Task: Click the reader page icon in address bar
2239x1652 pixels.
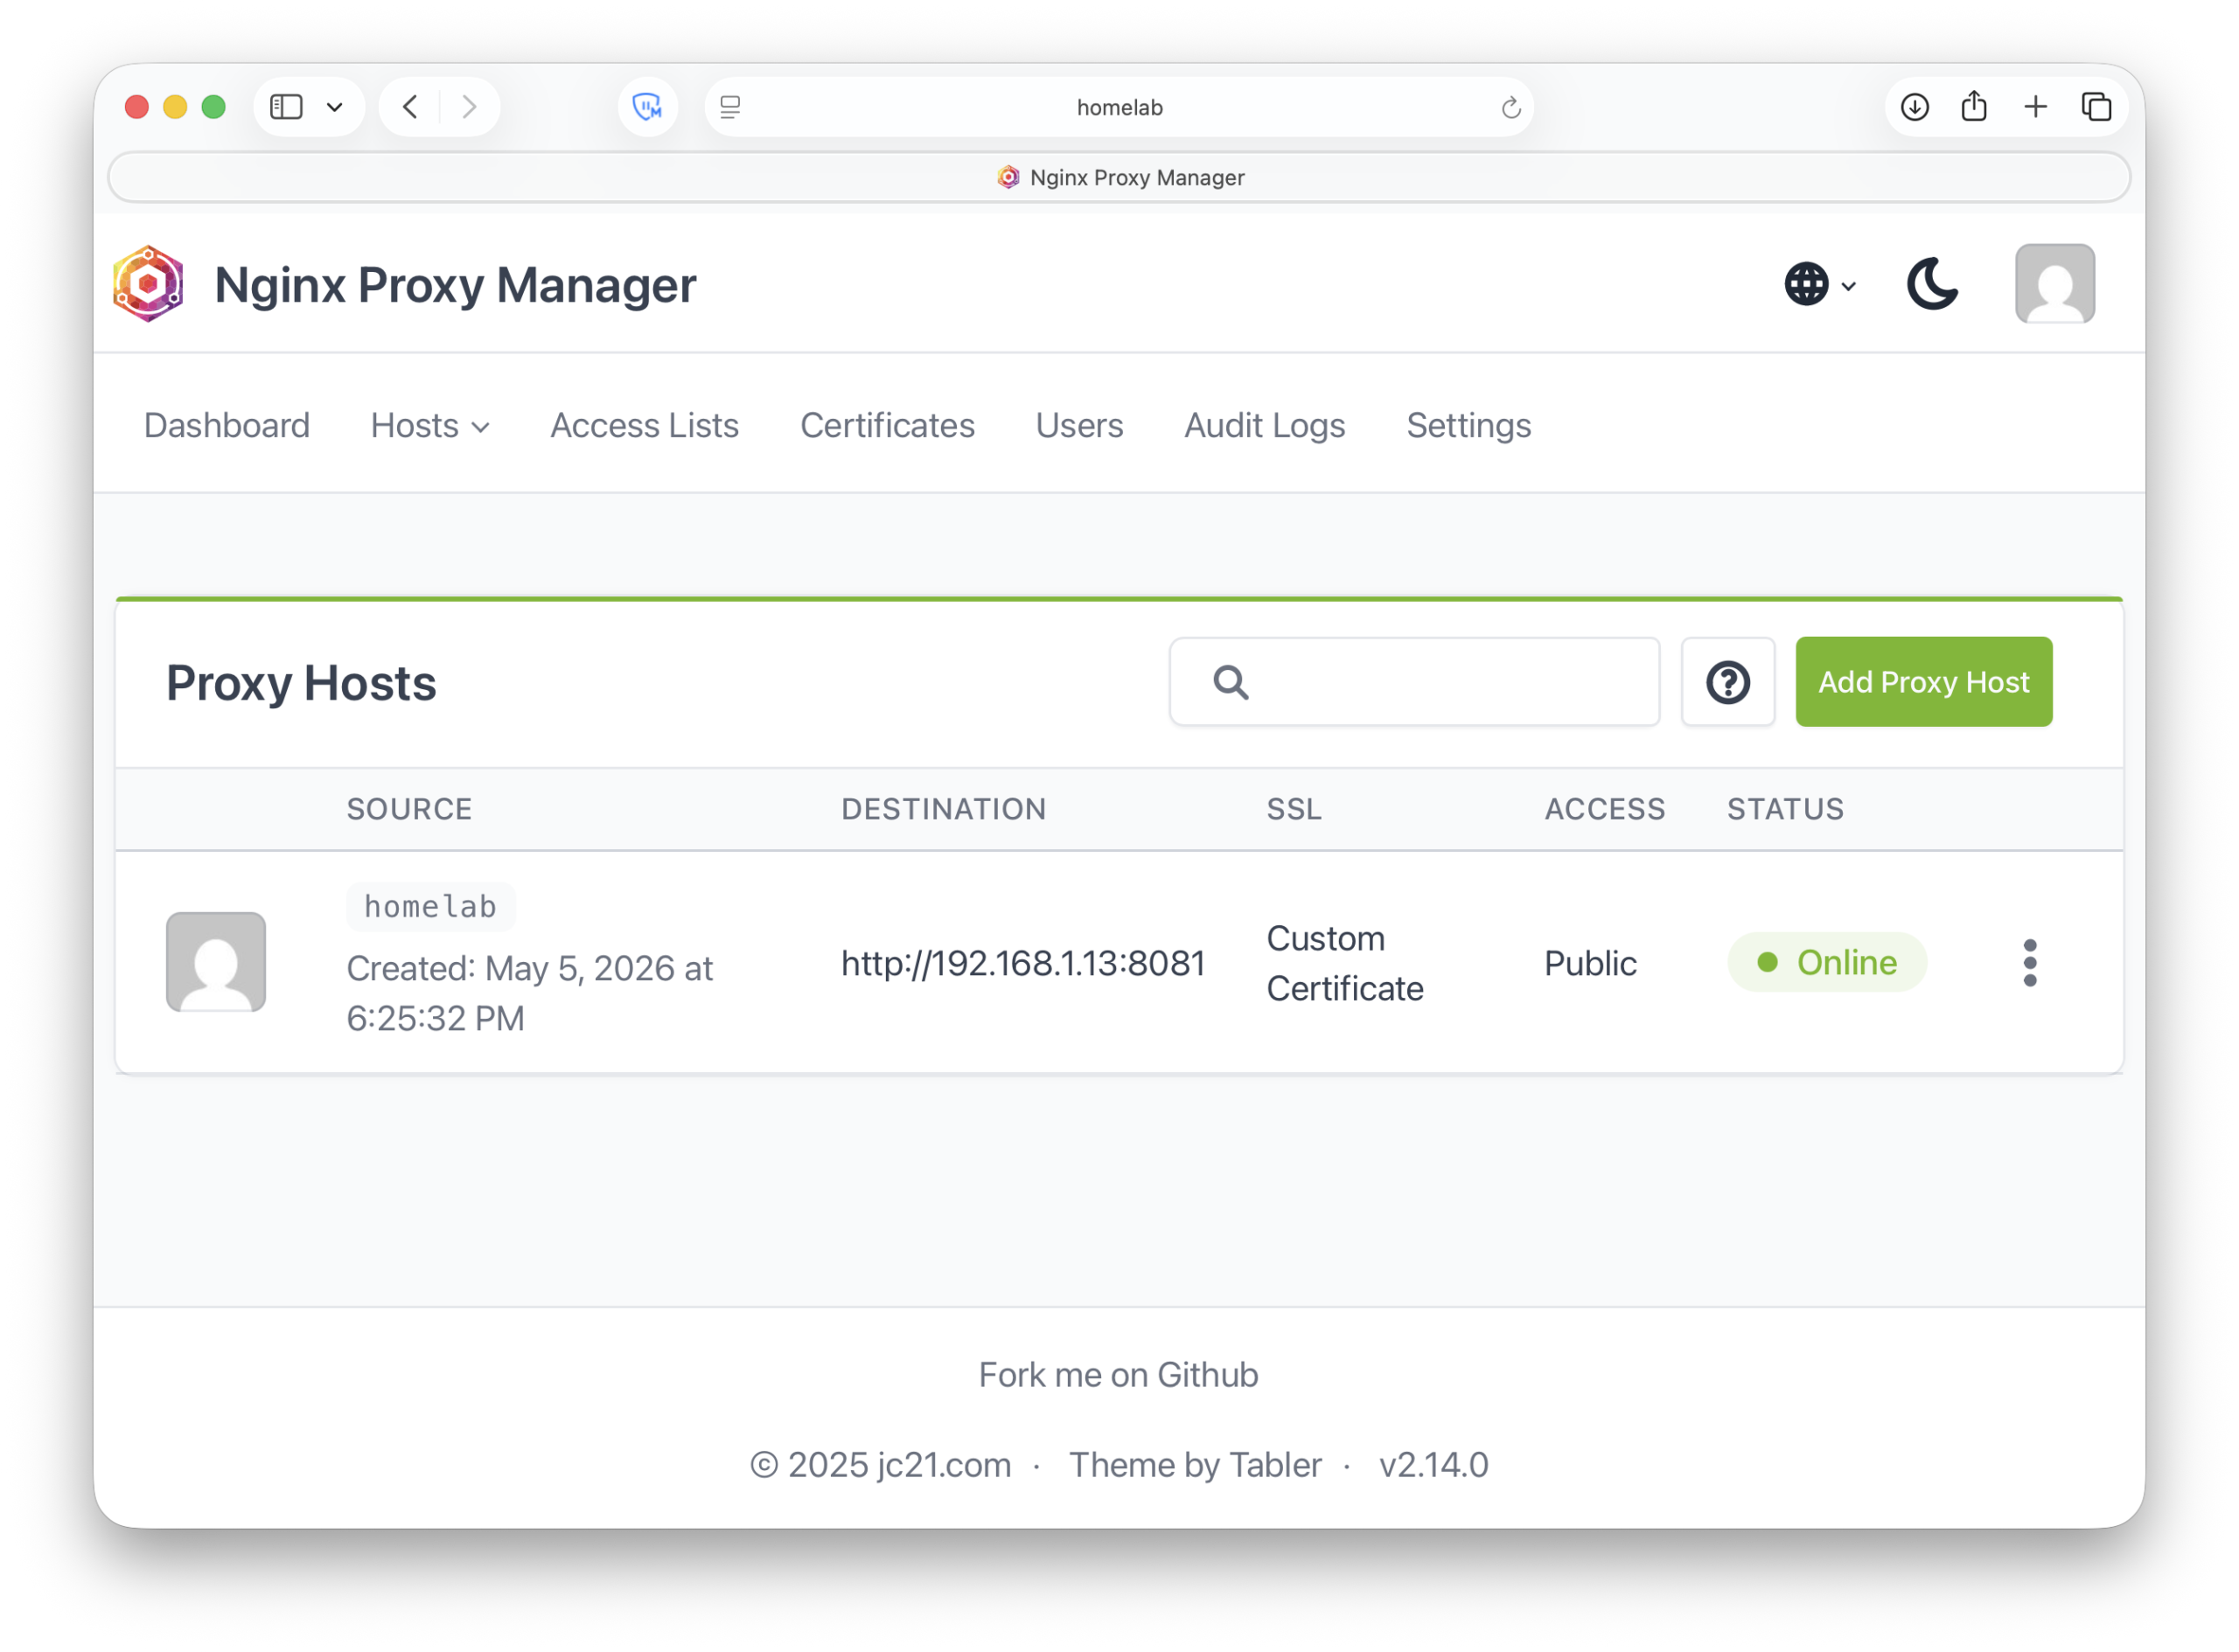Action: pos(731,107)
